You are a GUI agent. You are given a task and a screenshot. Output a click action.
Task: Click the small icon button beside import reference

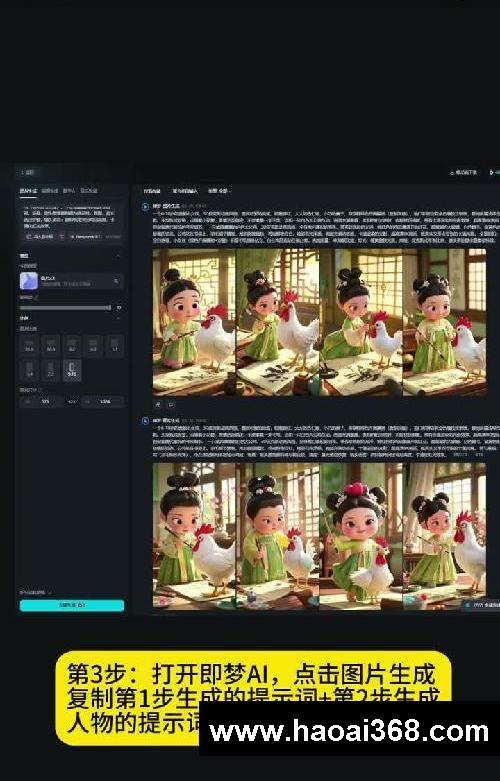pos(61,237)
